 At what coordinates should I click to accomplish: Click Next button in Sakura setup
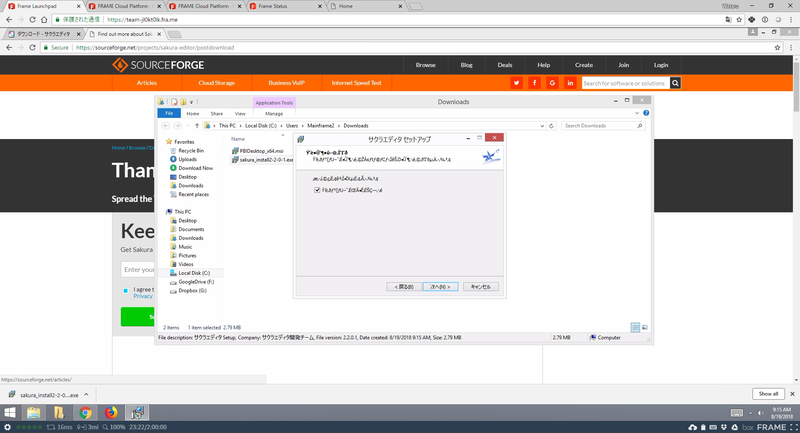(440, 287)
